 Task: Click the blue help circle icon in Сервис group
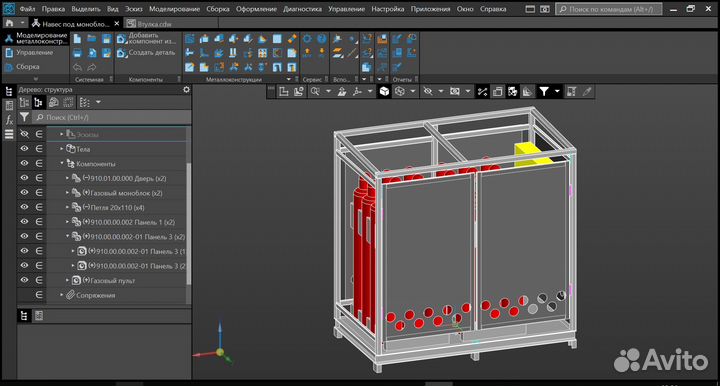pyautogui.click(x=322, y=39)
